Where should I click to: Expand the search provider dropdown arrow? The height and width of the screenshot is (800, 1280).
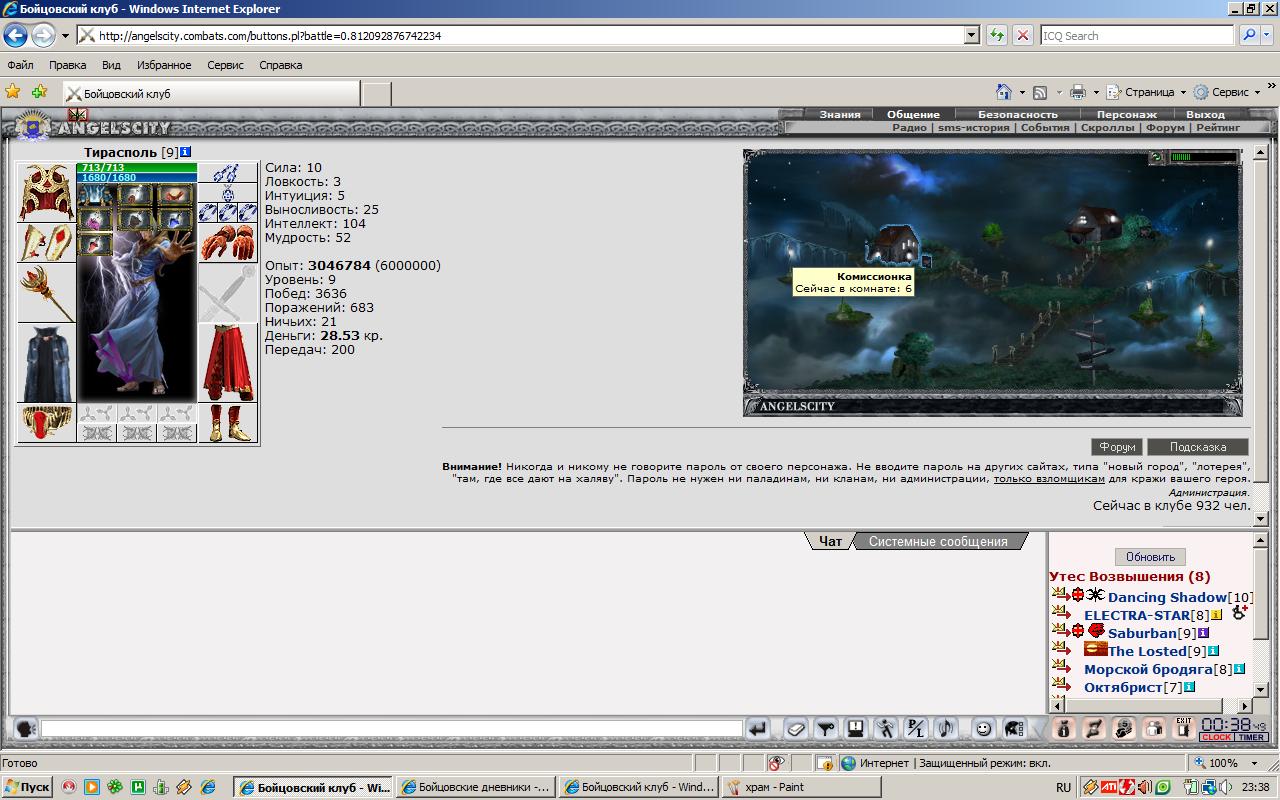pyautogui.click(x=1267, y=35)
